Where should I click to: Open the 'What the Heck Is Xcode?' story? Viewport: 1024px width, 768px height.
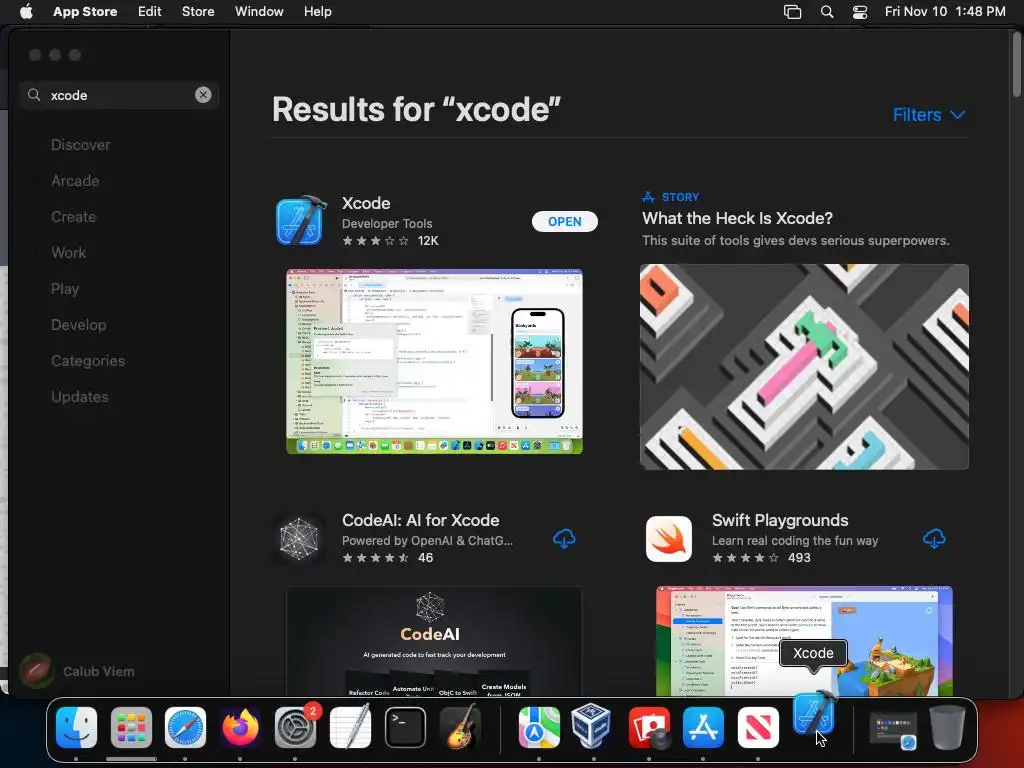(x=737, y=218)
